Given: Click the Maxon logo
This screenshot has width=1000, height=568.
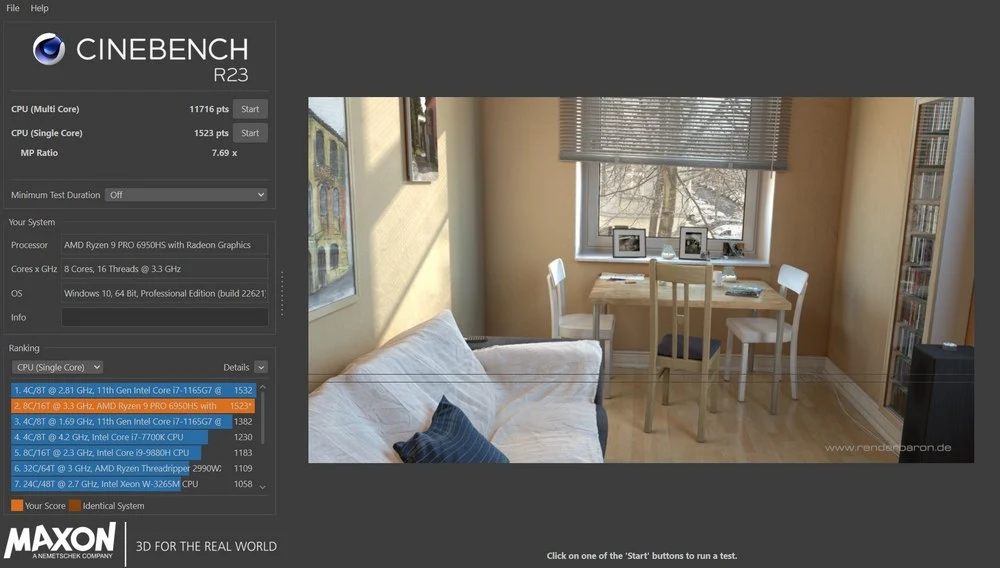Looking at the screenshot, I should pyautogui.click(x=61, y=541).
